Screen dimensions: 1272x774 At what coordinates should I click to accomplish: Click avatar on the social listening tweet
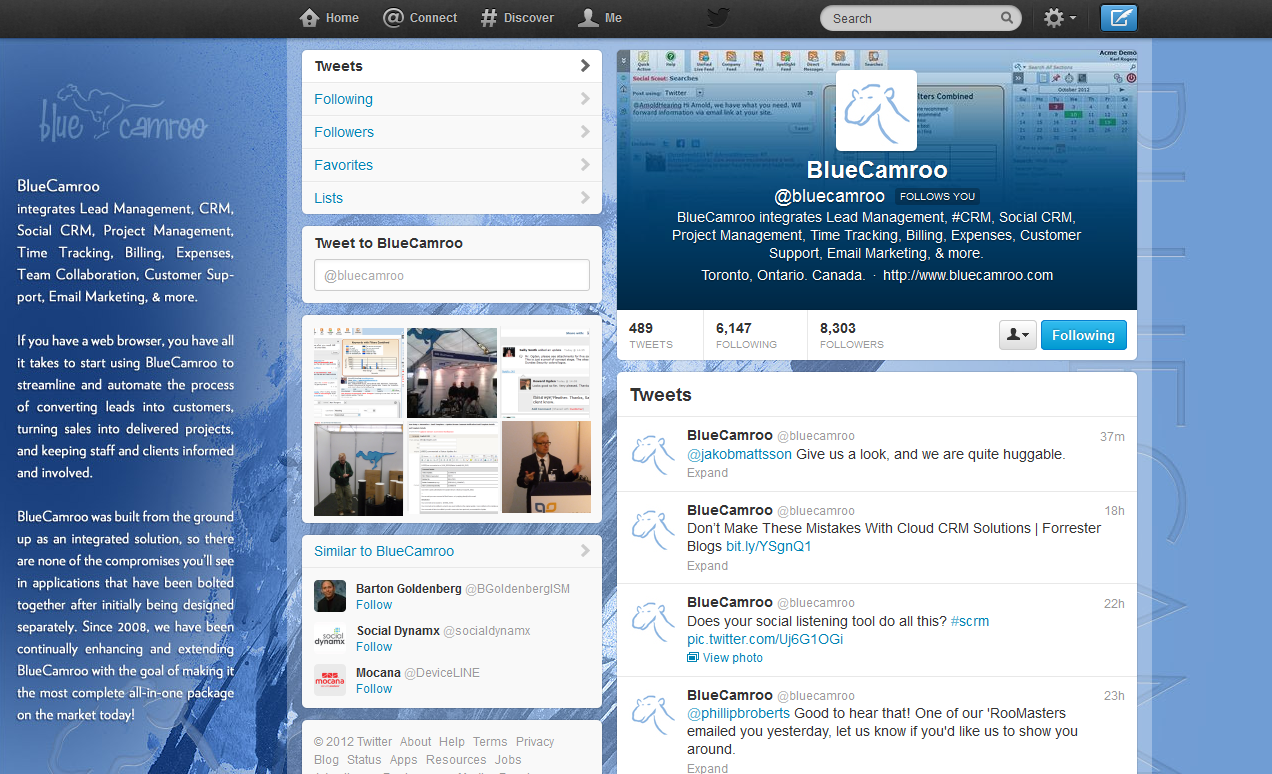pos(652,620)
